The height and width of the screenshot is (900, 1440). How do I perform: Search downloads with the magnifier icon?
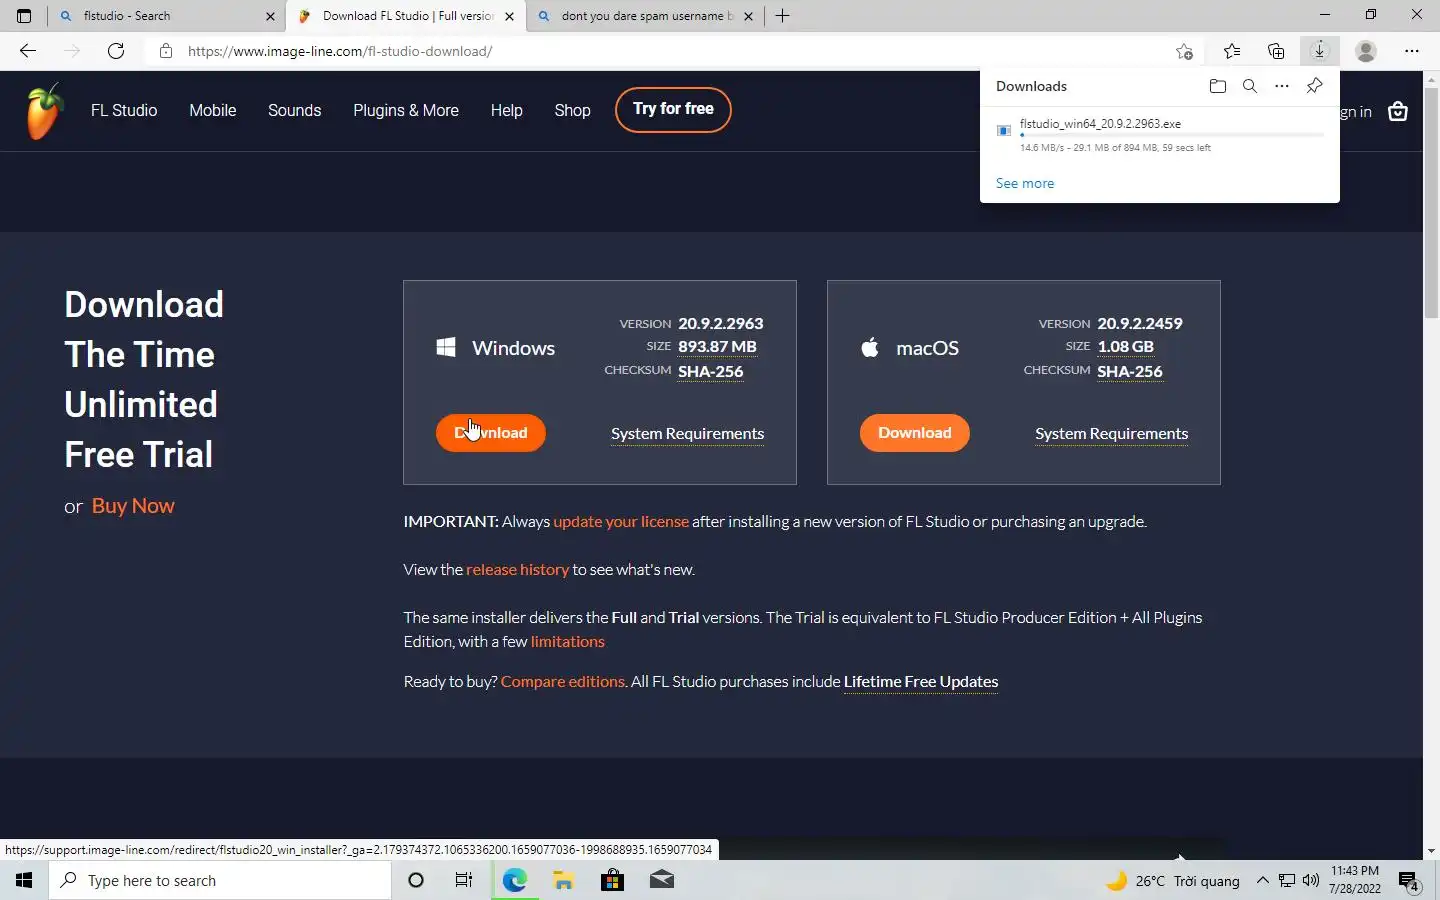point(1249,86)
